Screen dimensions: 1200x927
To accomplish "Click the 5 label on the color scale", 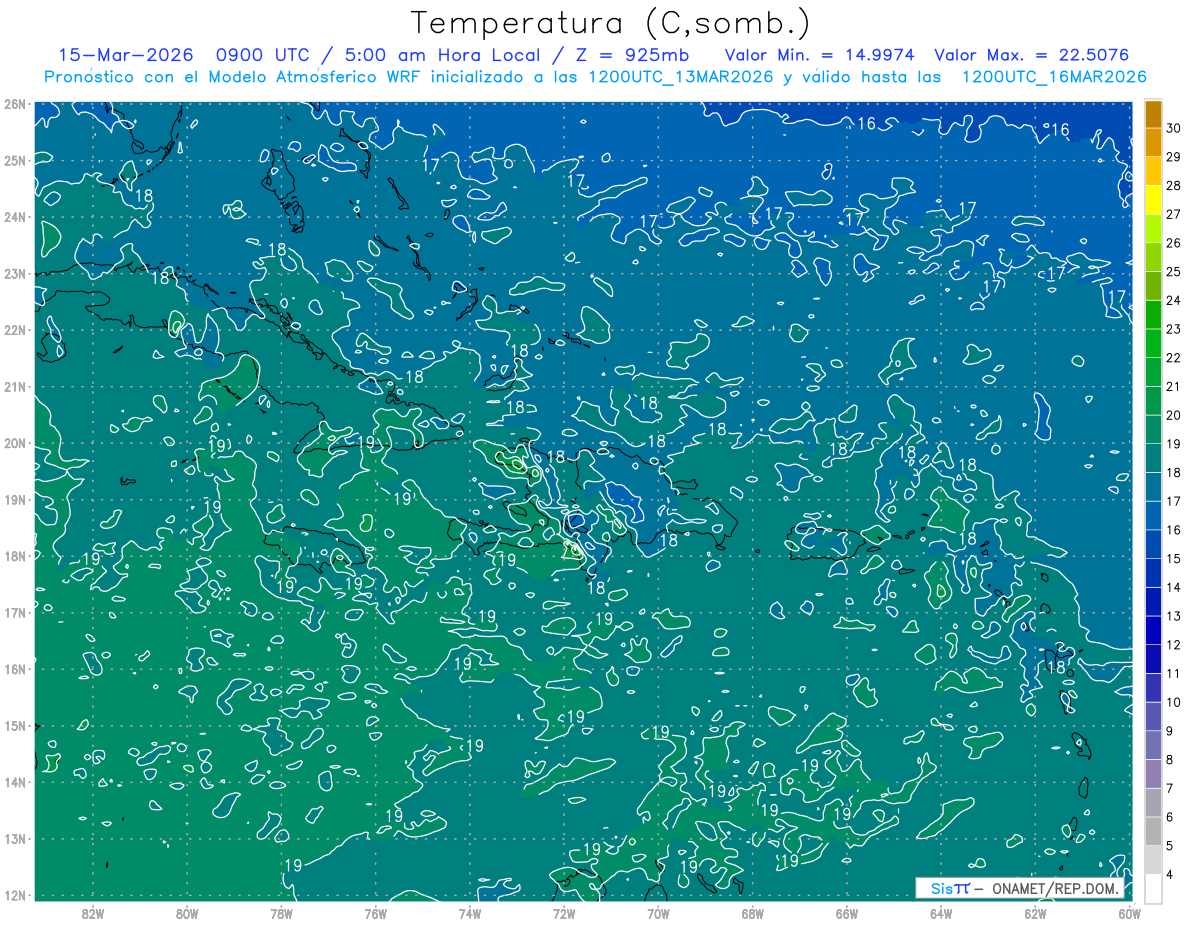I will click(x=1171, y=846).
